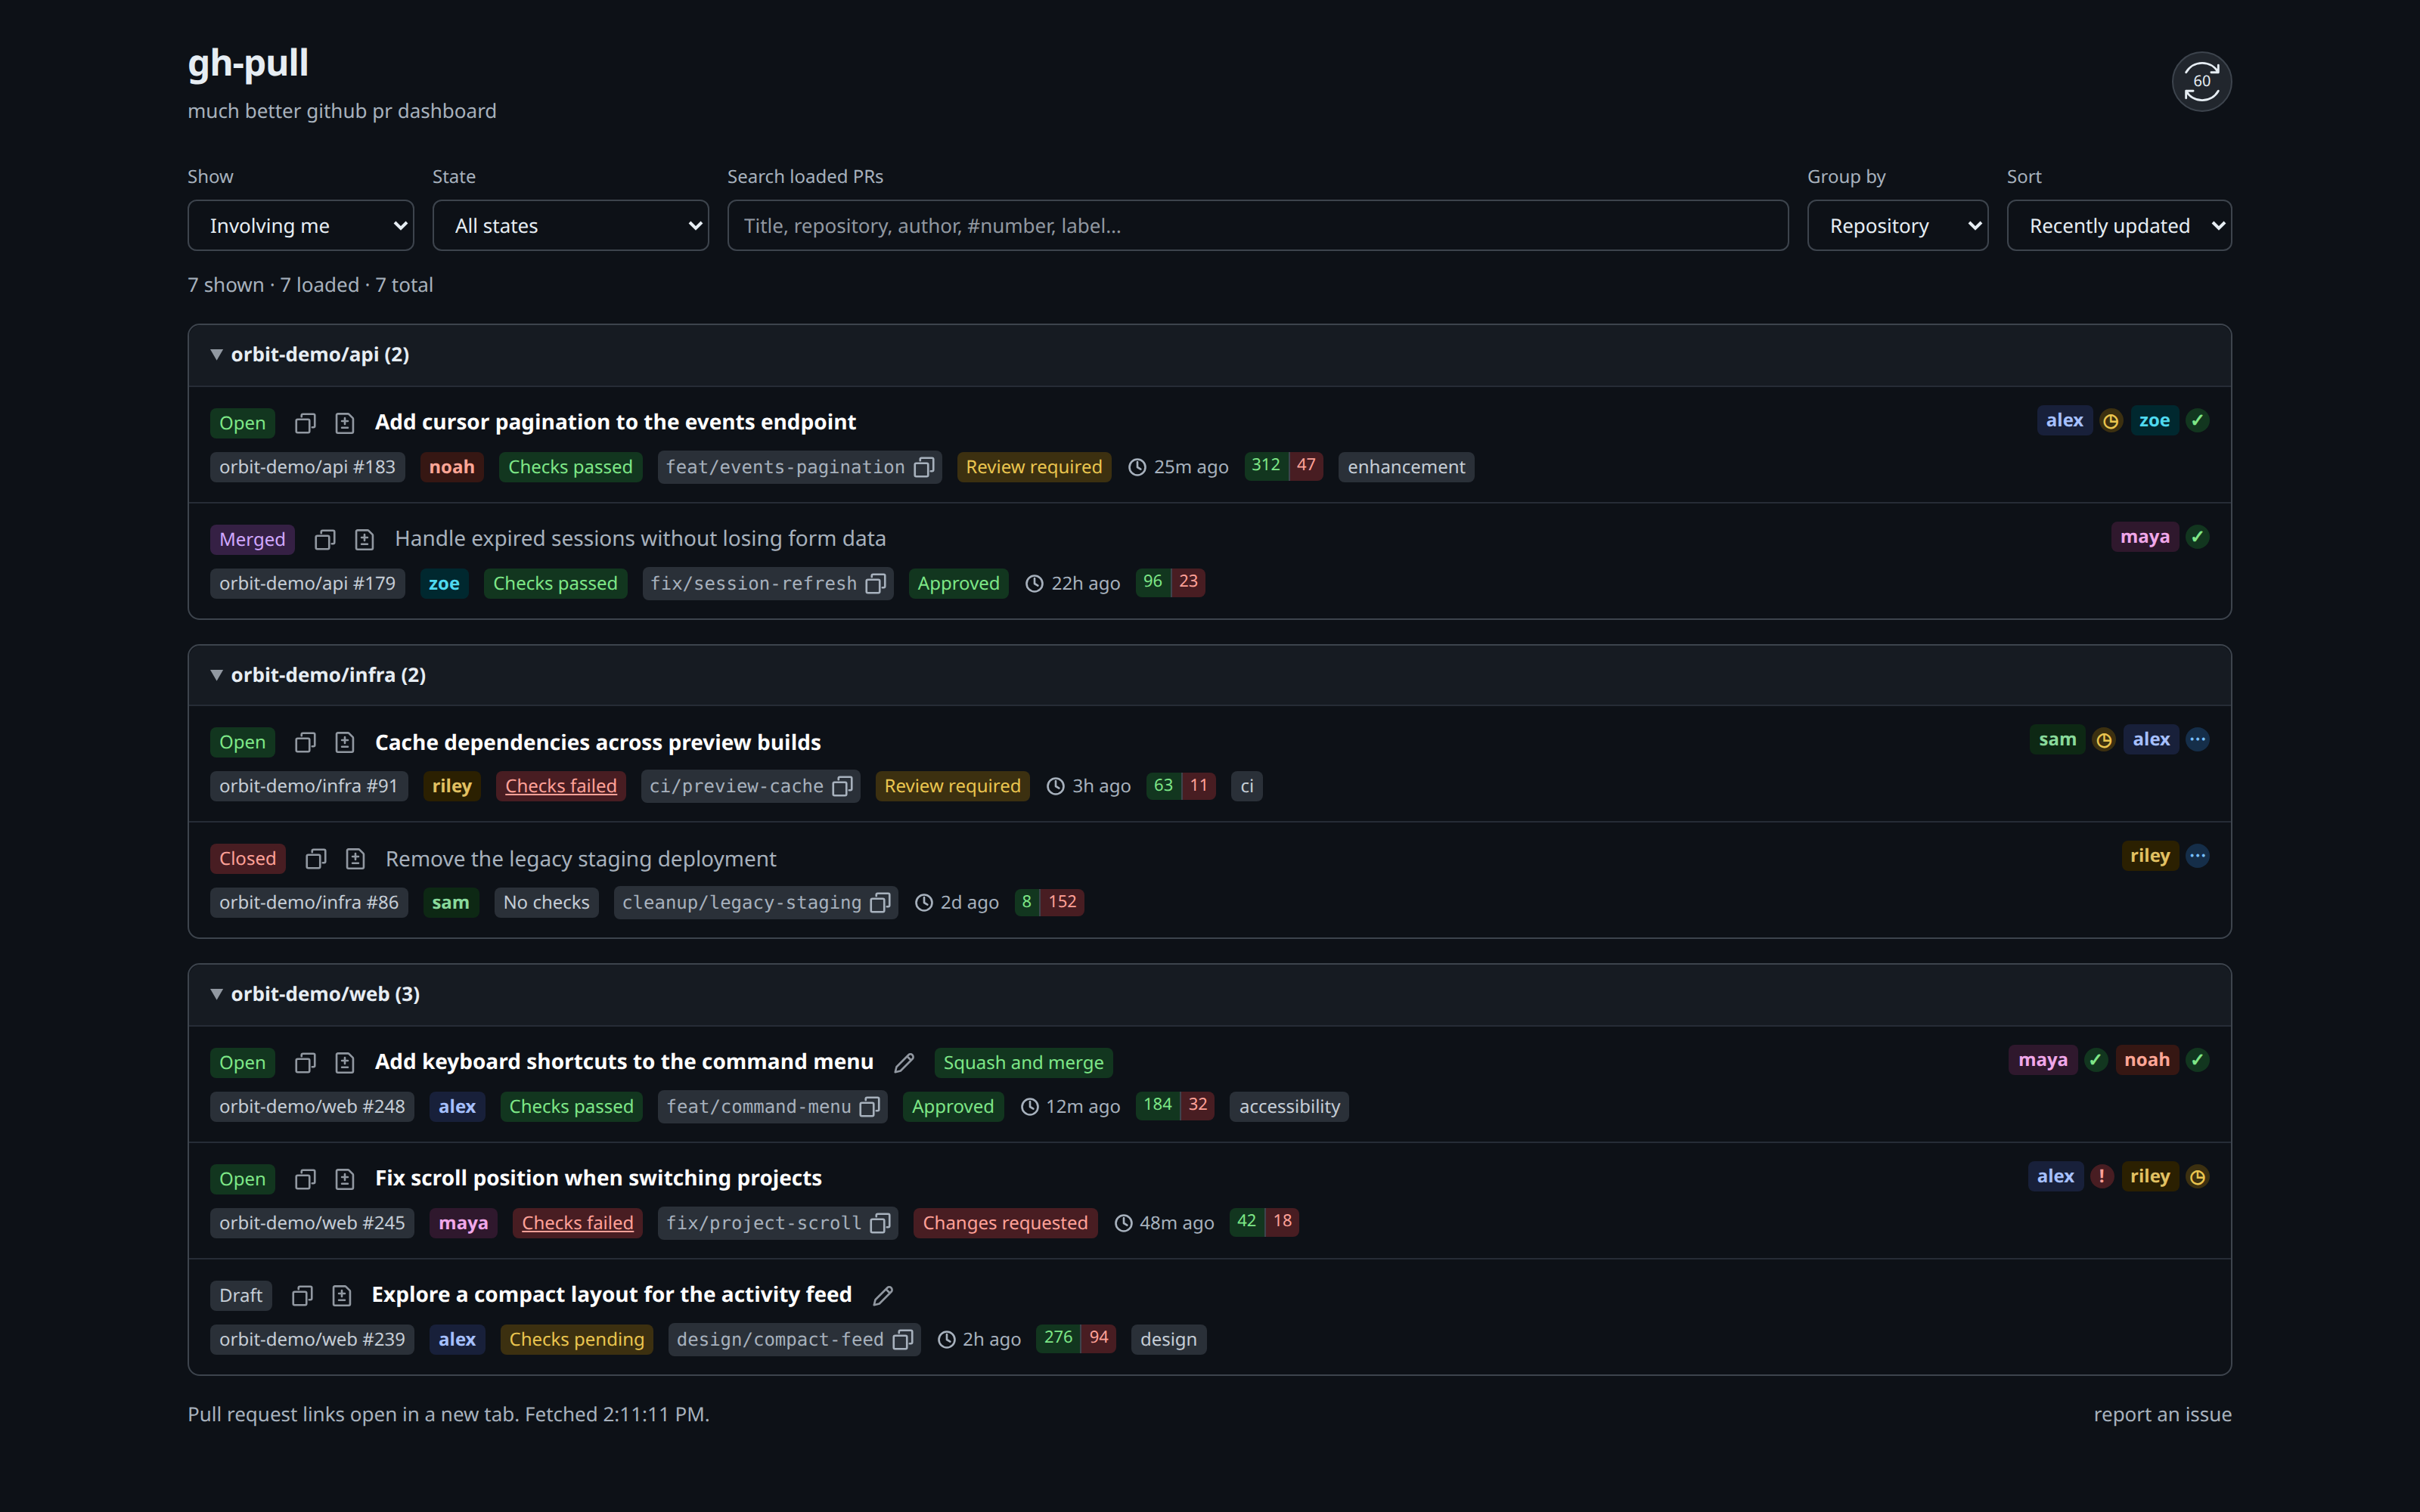Click the enhancement label on PR #183
2420x1512 pixels.
tap(1406, 467)
